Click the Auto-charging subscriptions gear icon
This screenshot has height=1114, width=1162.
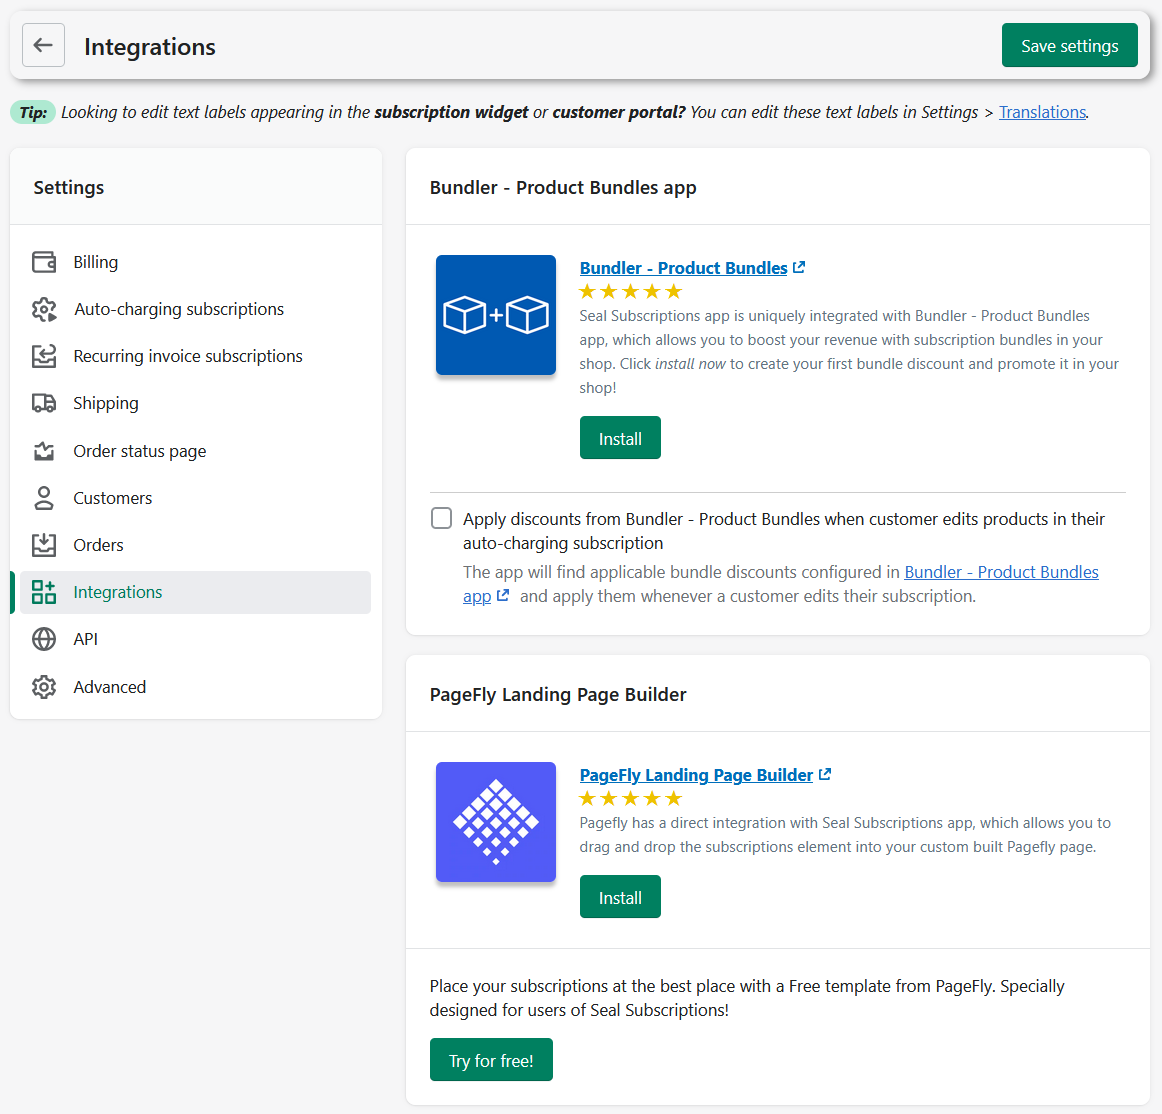(x=44, y=309)
